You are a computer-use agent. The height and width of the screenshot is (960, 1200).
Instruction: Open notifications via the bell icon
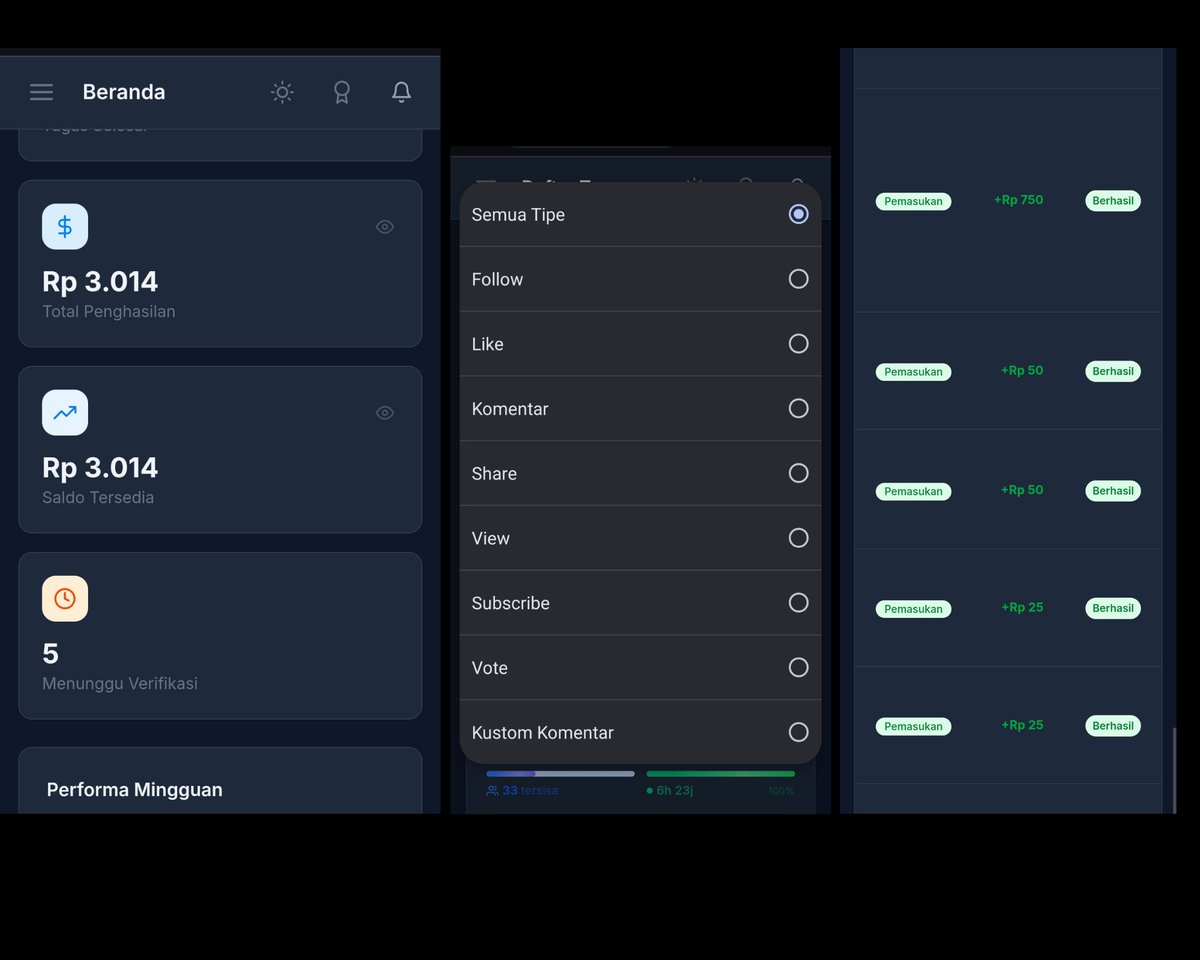[x=401, y=92]
